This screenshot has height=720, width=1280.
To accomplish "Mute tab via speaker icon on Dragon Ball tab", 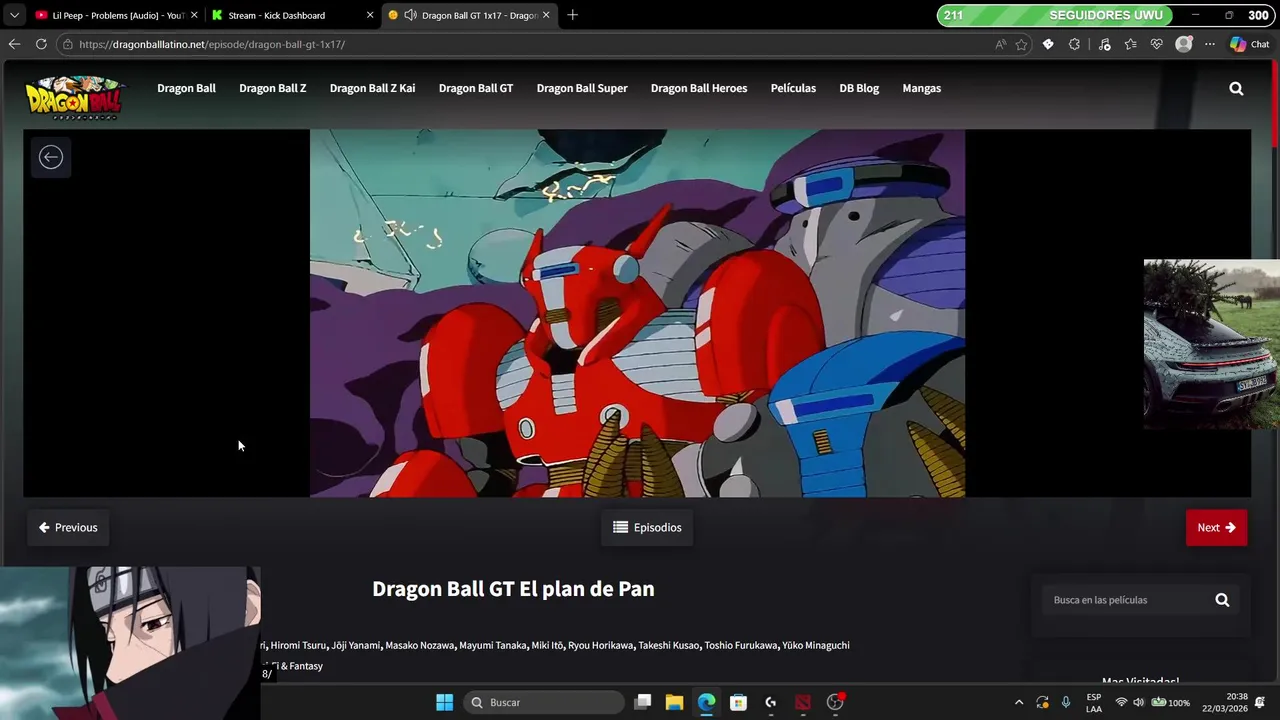I will (410, 15).
